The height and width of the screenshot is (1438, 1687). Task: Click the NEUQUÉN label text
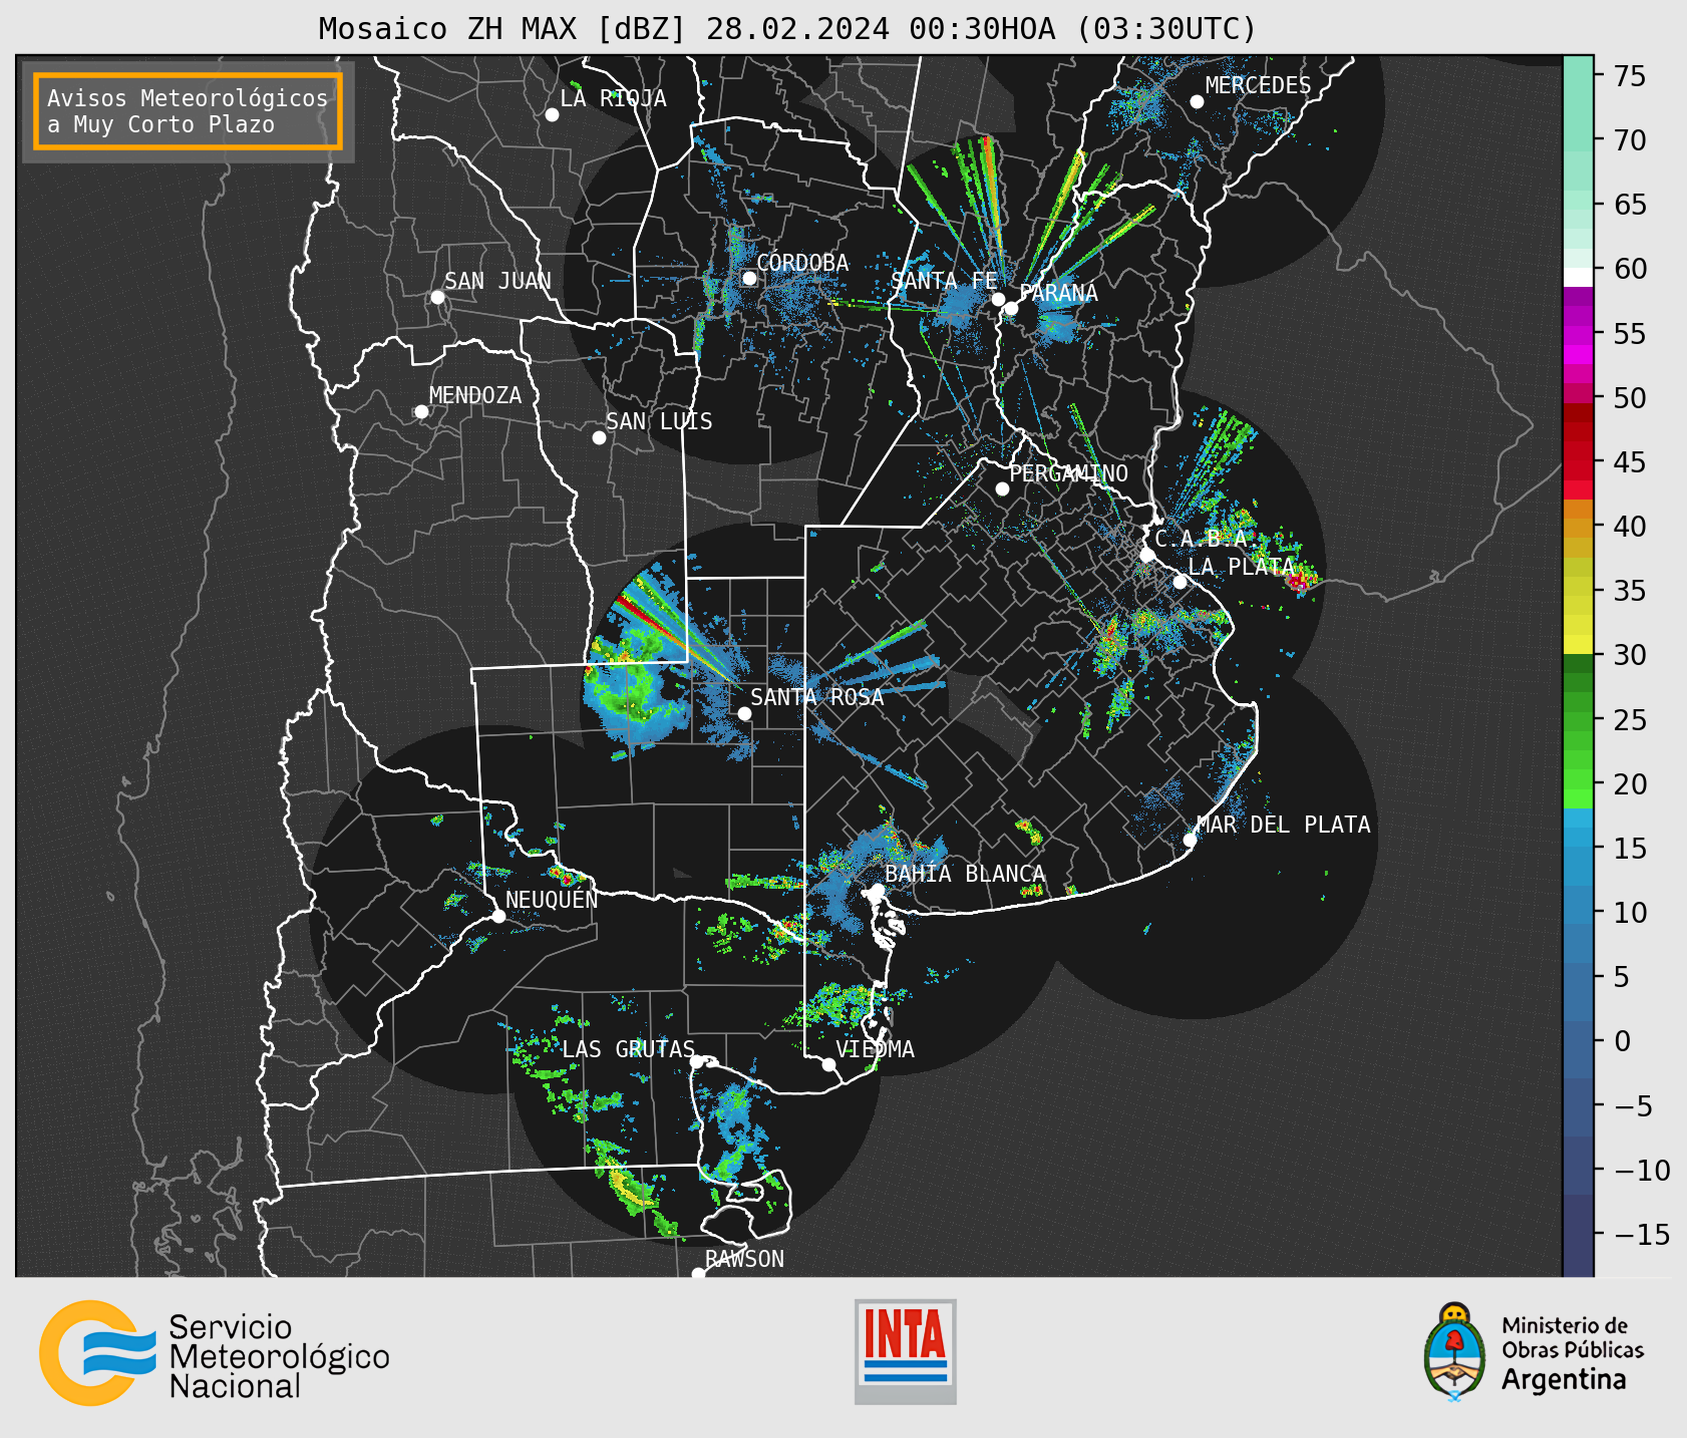[551, 899]
